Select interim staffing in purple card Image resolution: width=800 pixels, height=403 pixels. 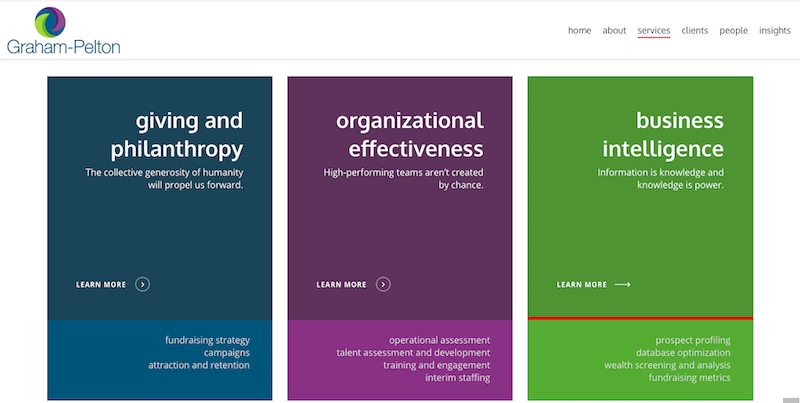coord(458,377)
